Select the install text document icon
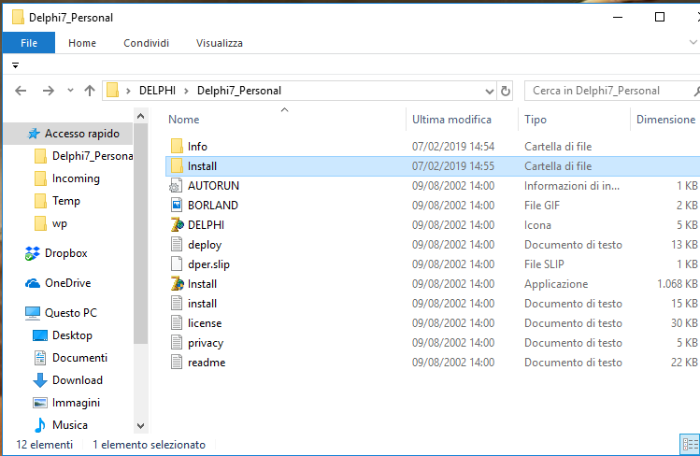The height and width of the screenshot is (456, 700). tap(177, 303)
